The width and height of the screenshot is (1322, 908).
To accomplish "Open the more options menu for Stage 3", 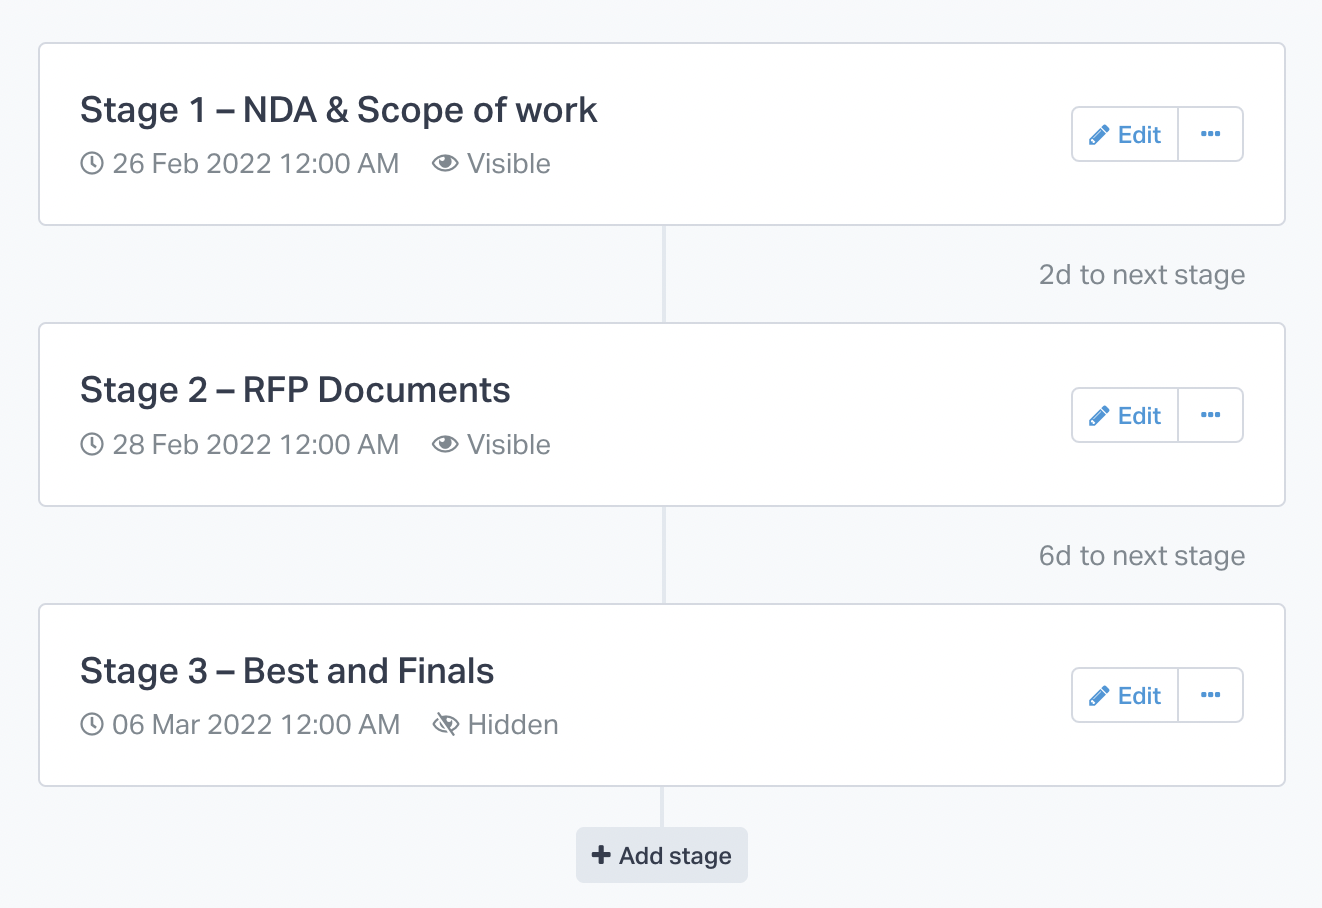I will [1211, 695].
